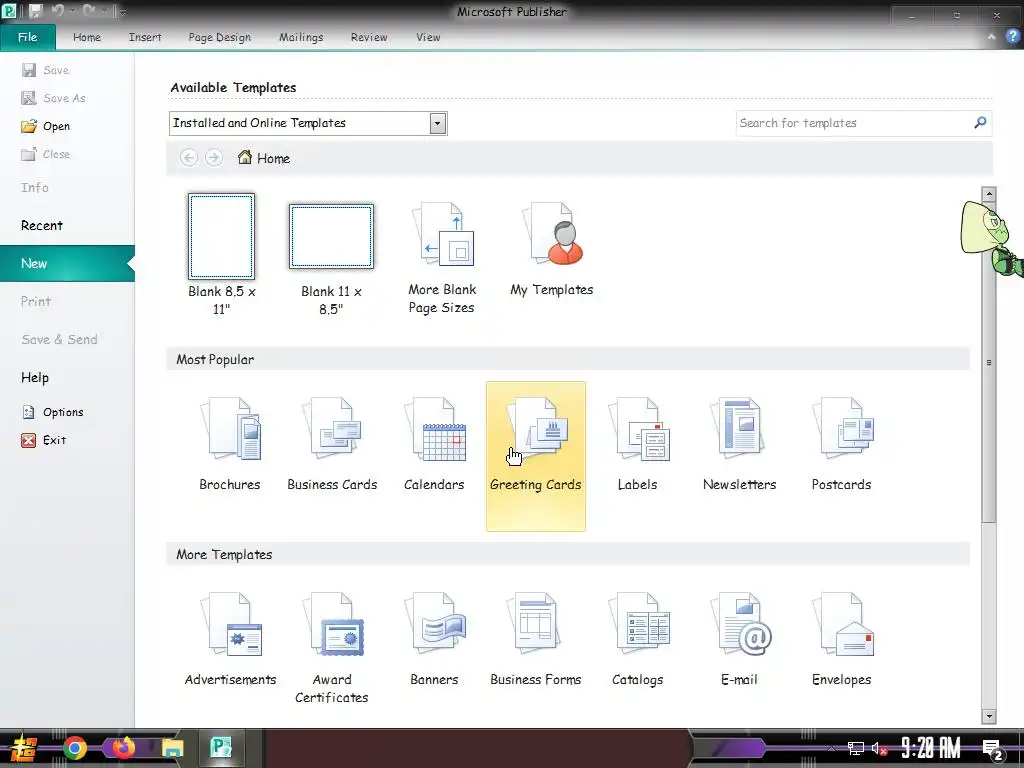
Task: Open the Calendars template category
Action: (x=434, y=445)
